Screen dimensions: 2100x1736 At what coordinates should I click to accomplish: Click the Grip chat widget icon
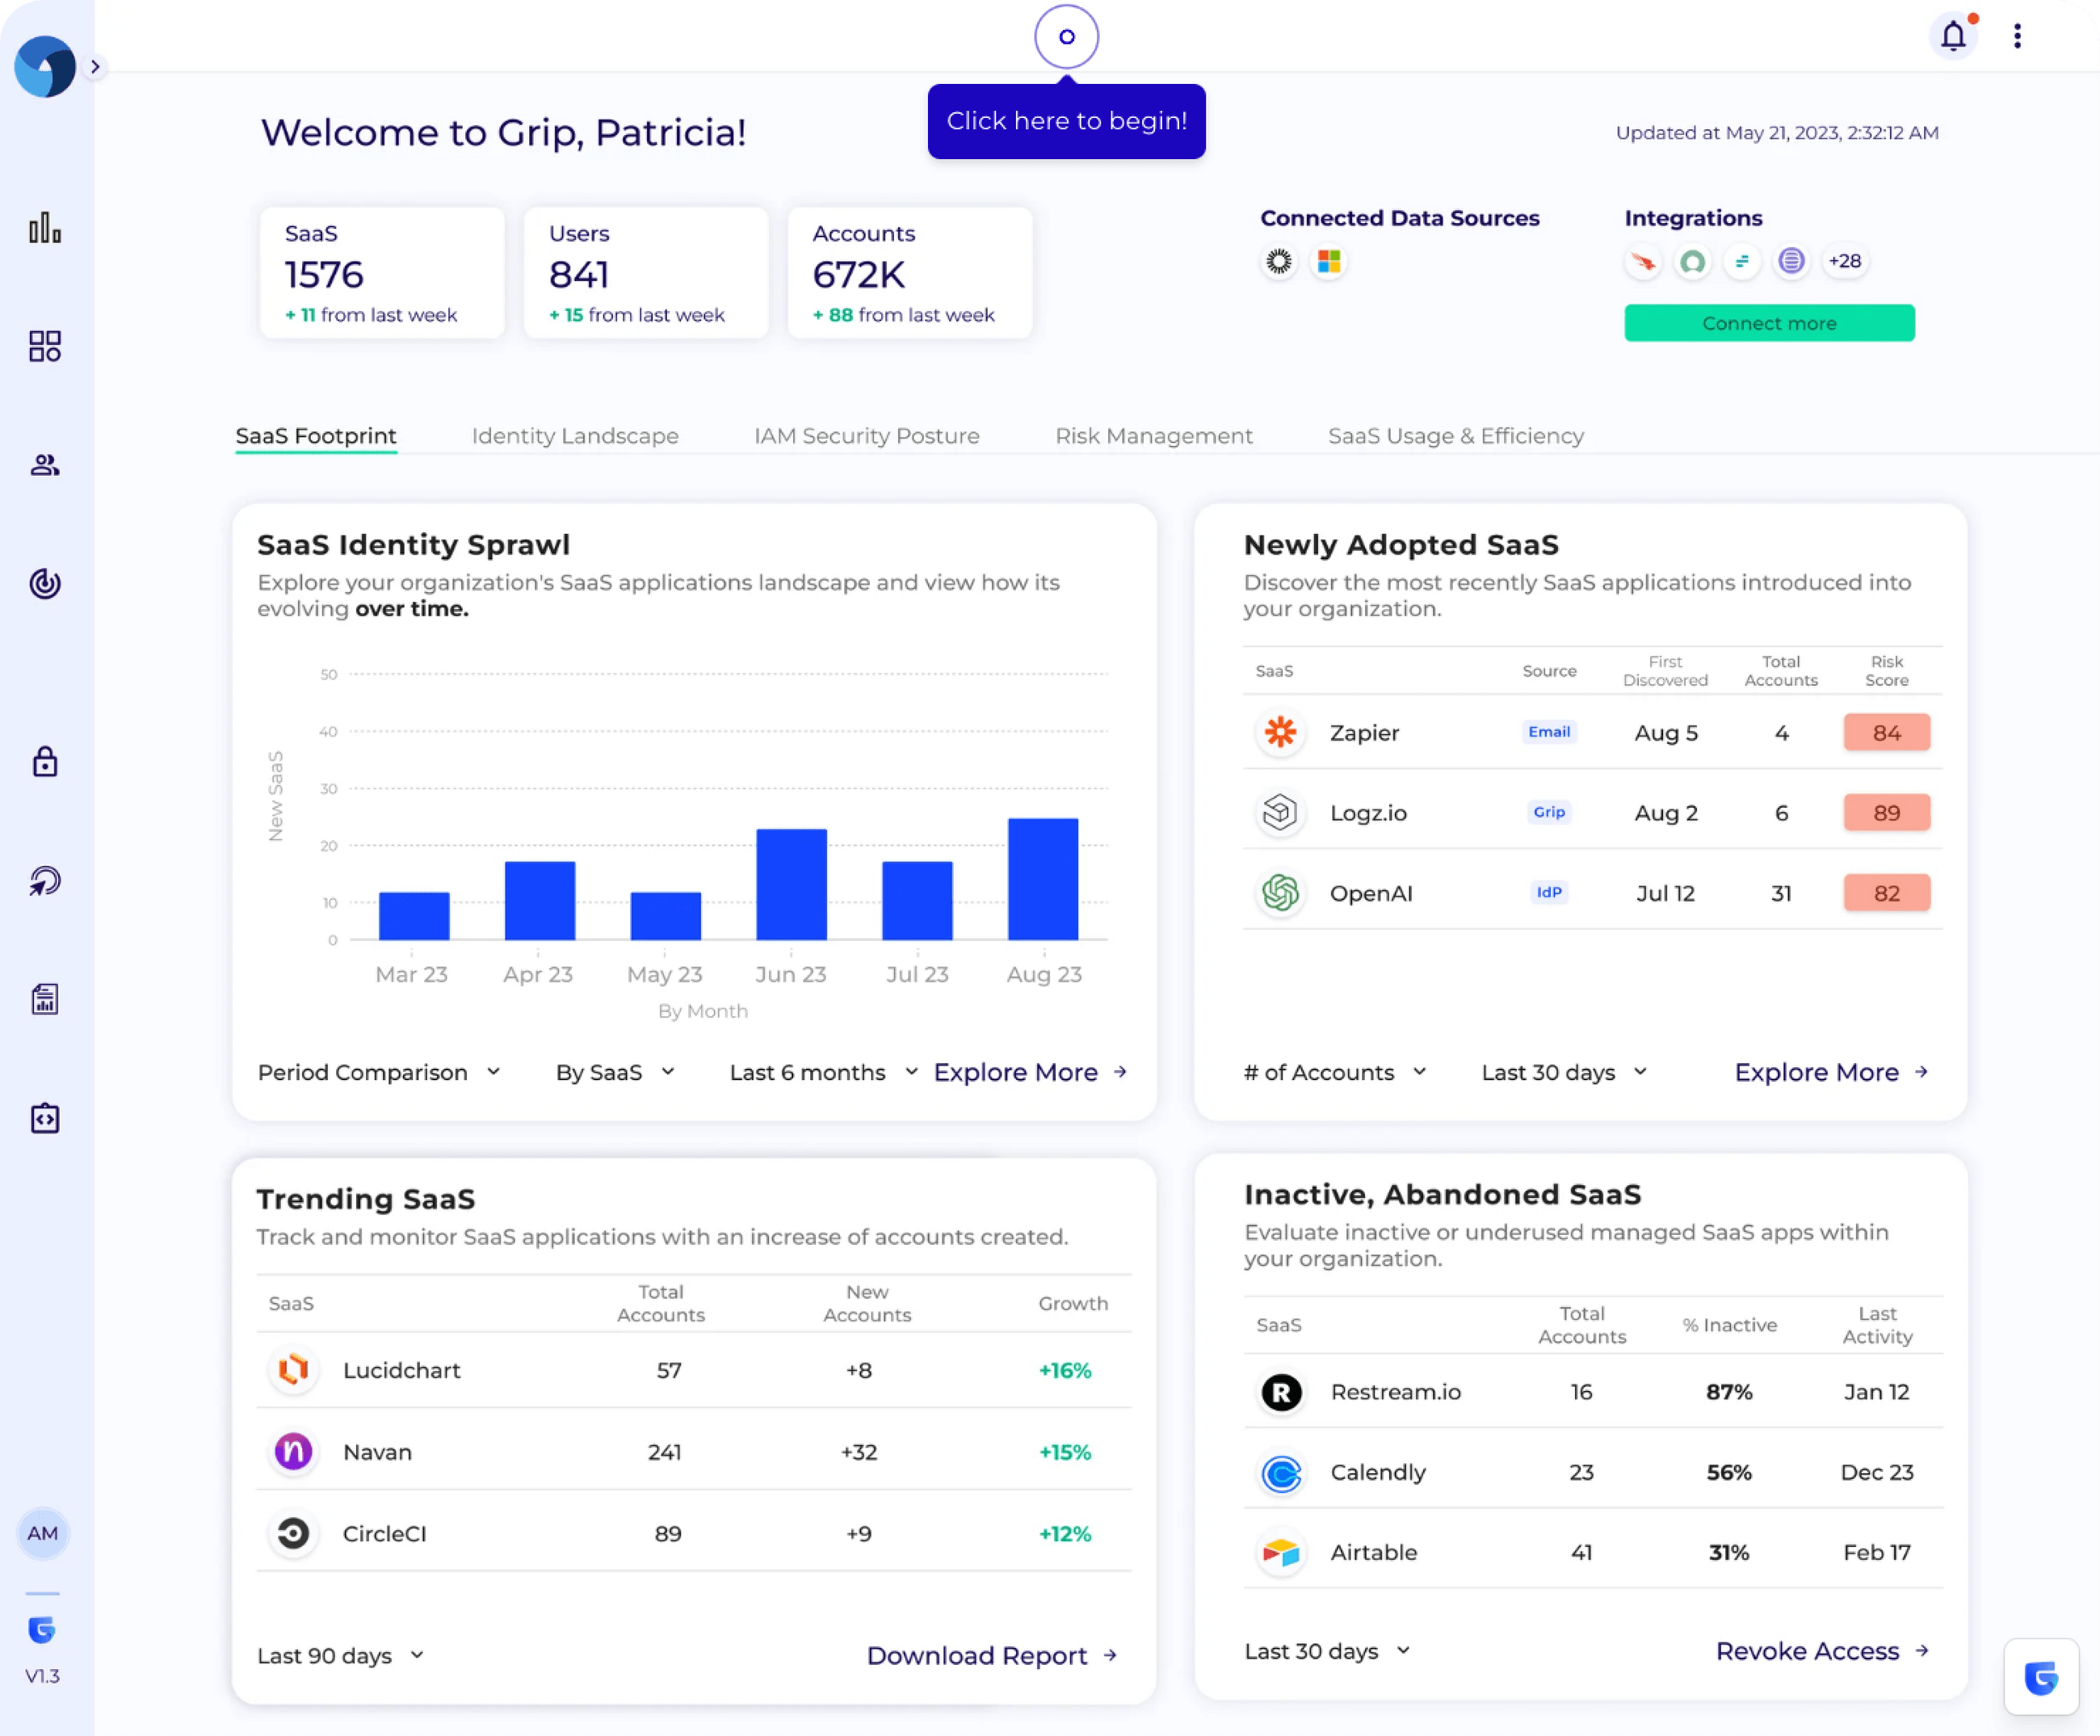[2040, 1677]
